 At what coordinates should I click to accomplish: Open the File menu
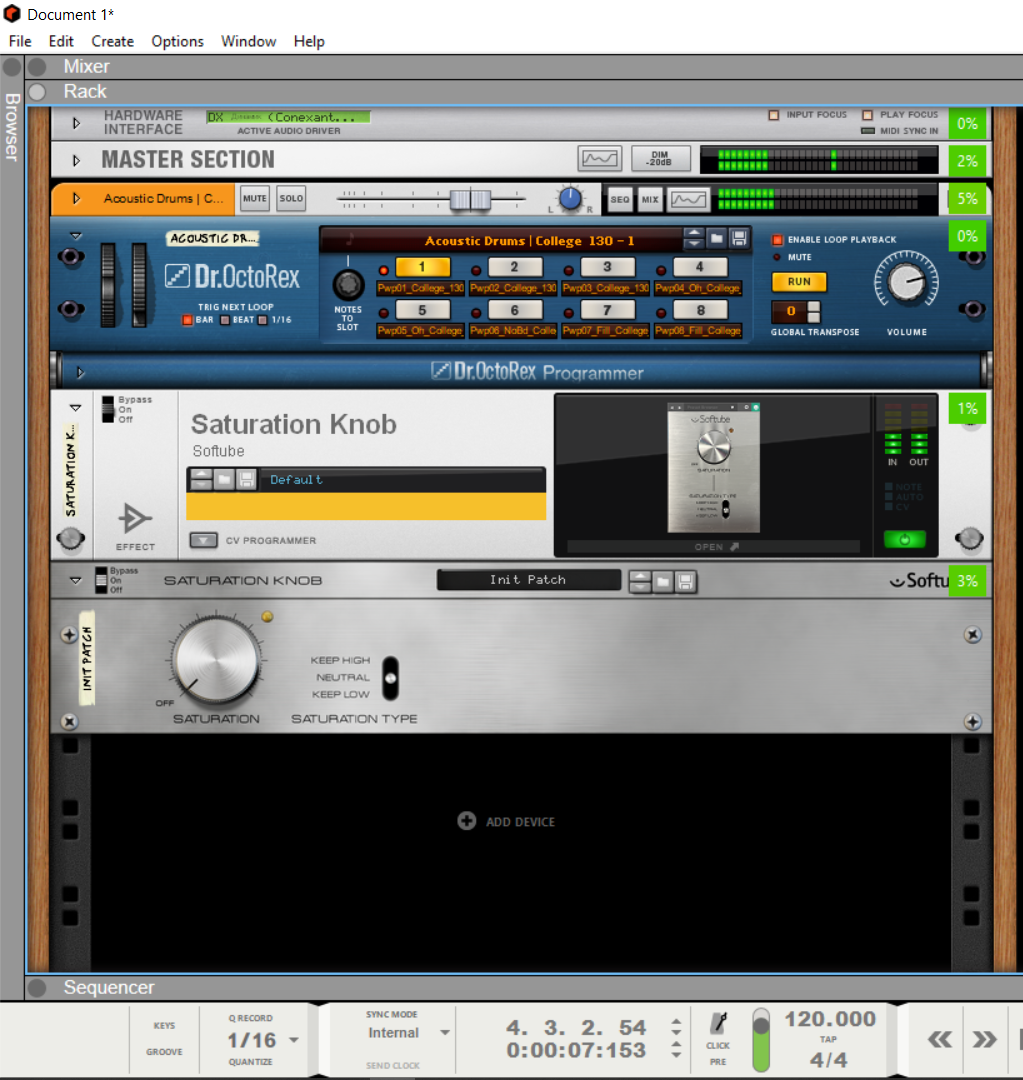tap(20, 41)
